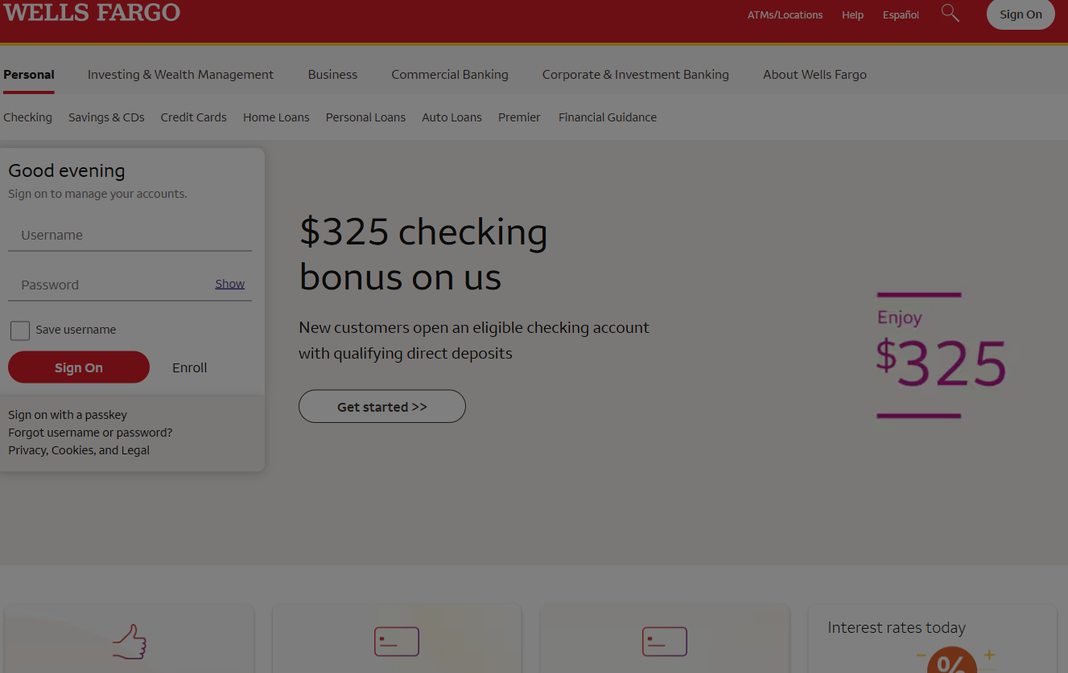Focus the Username input field

coord(130,235)
